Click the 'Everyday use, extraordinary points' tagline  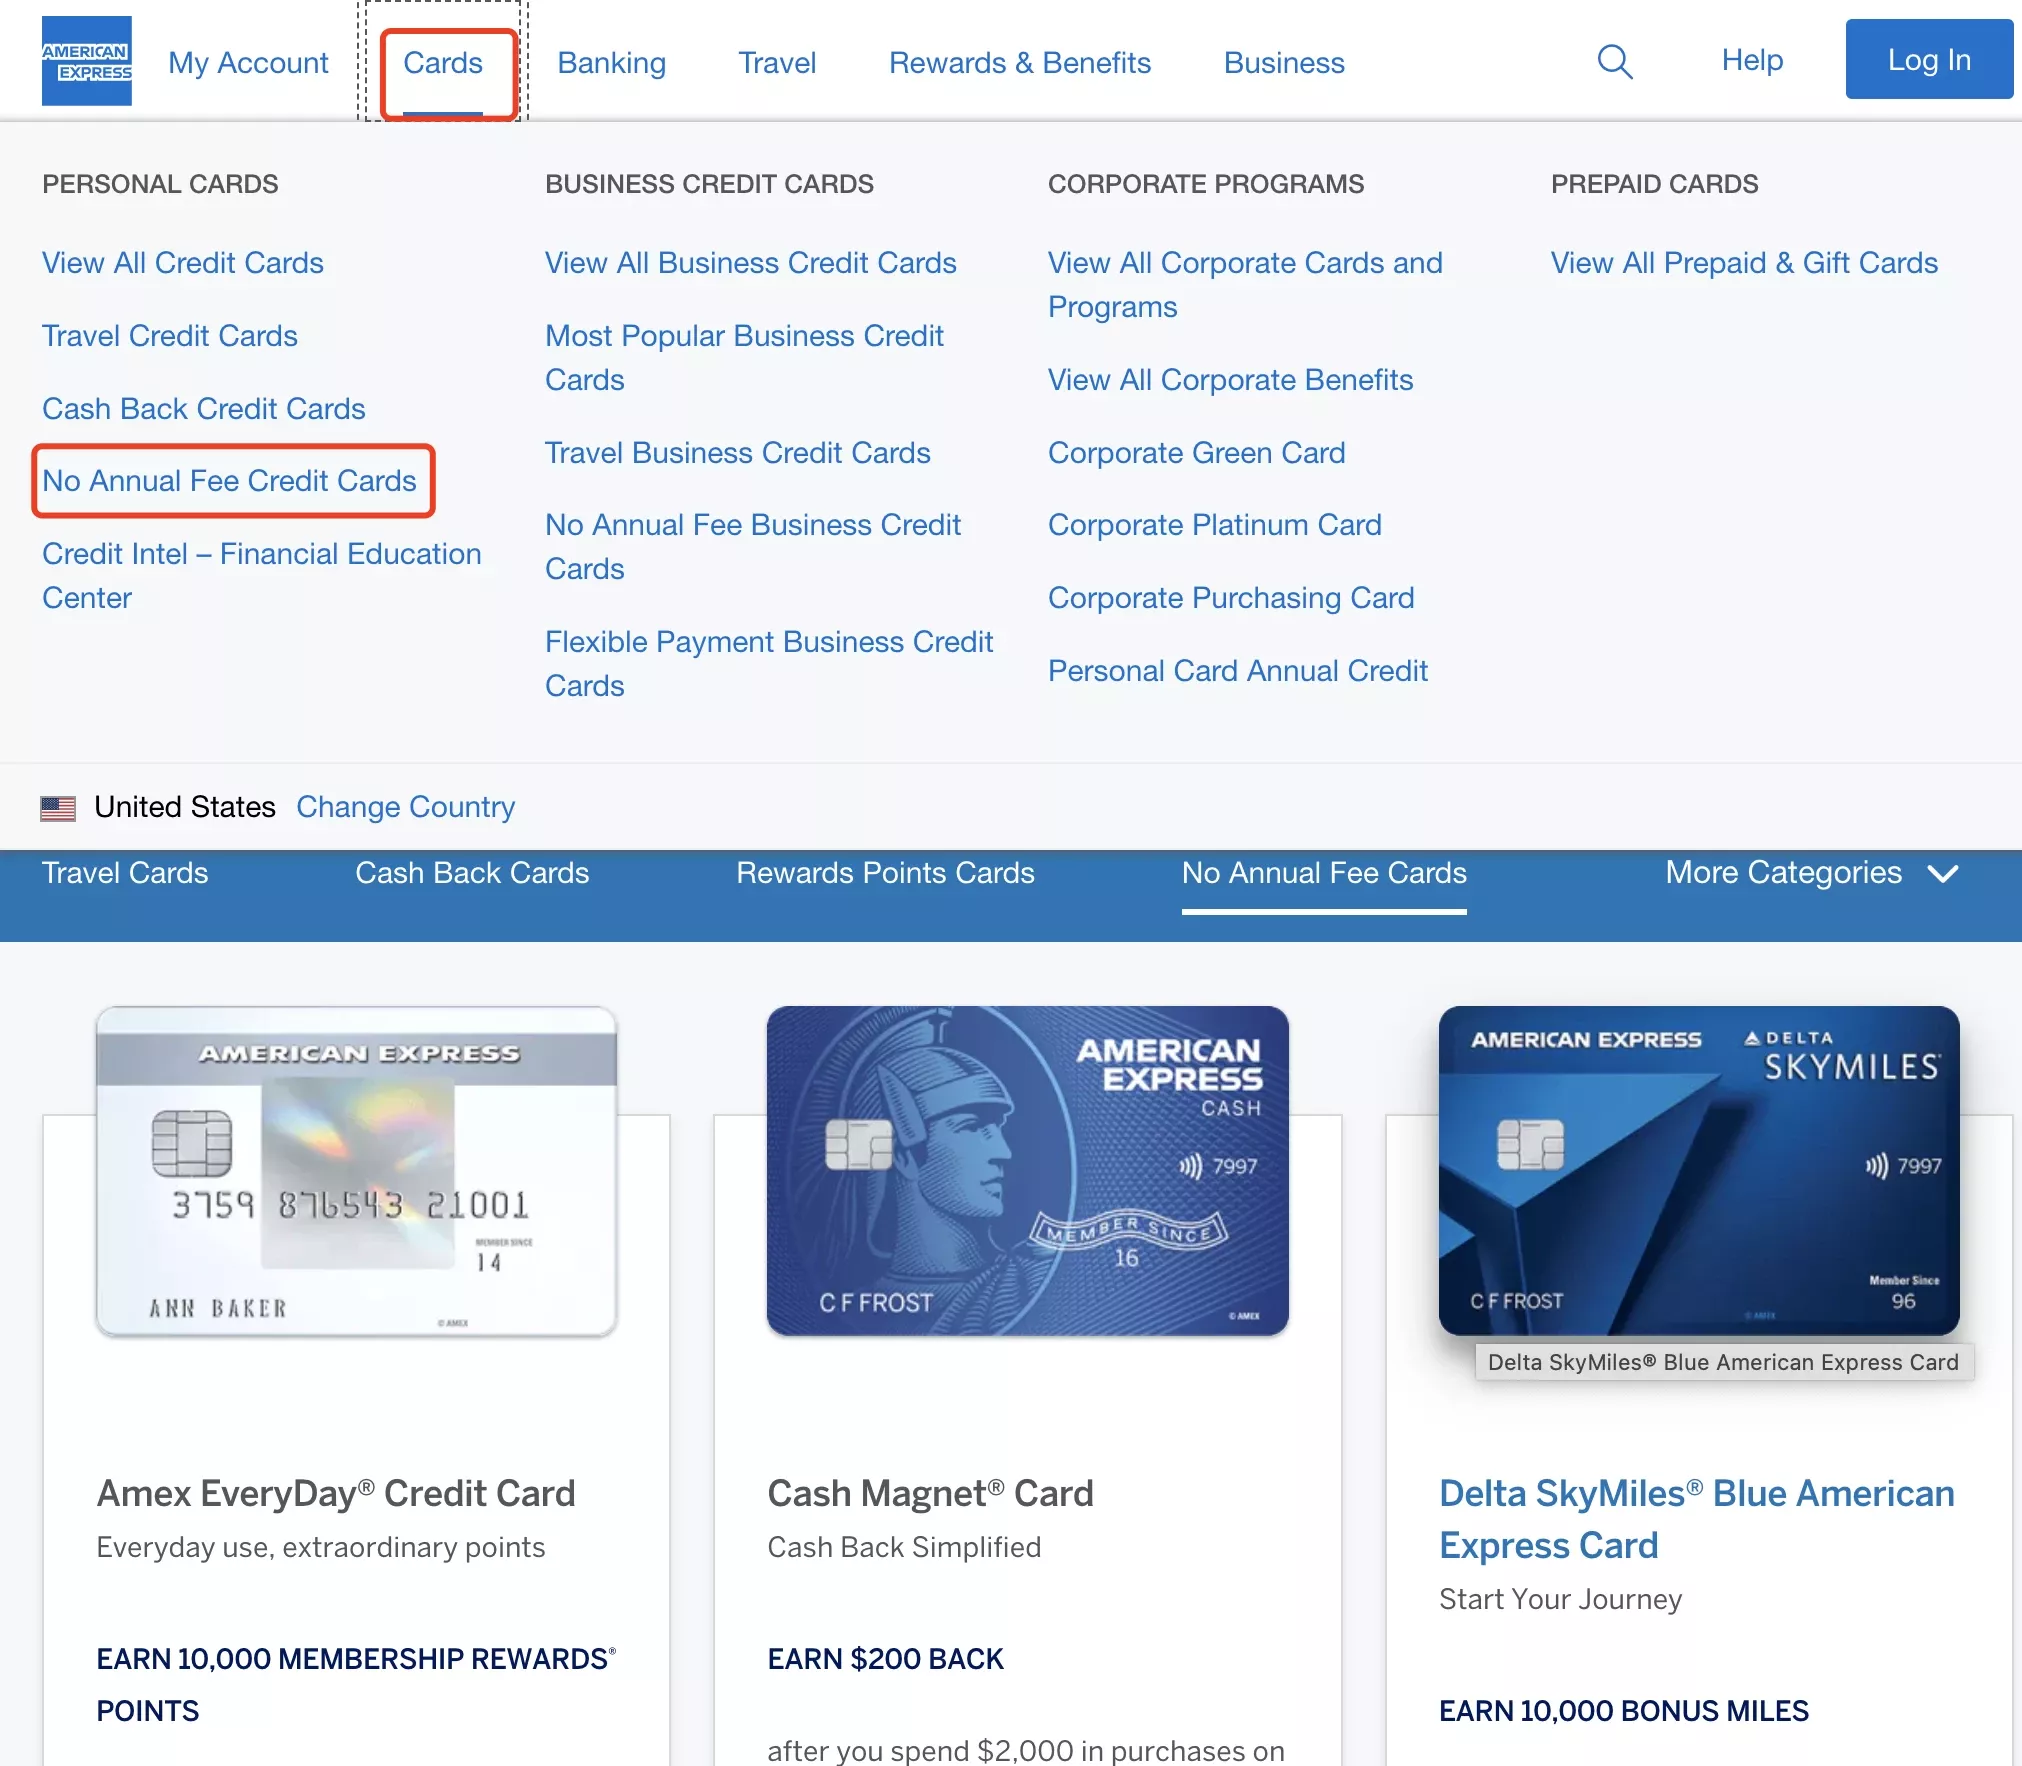[x=320, y=1547]
